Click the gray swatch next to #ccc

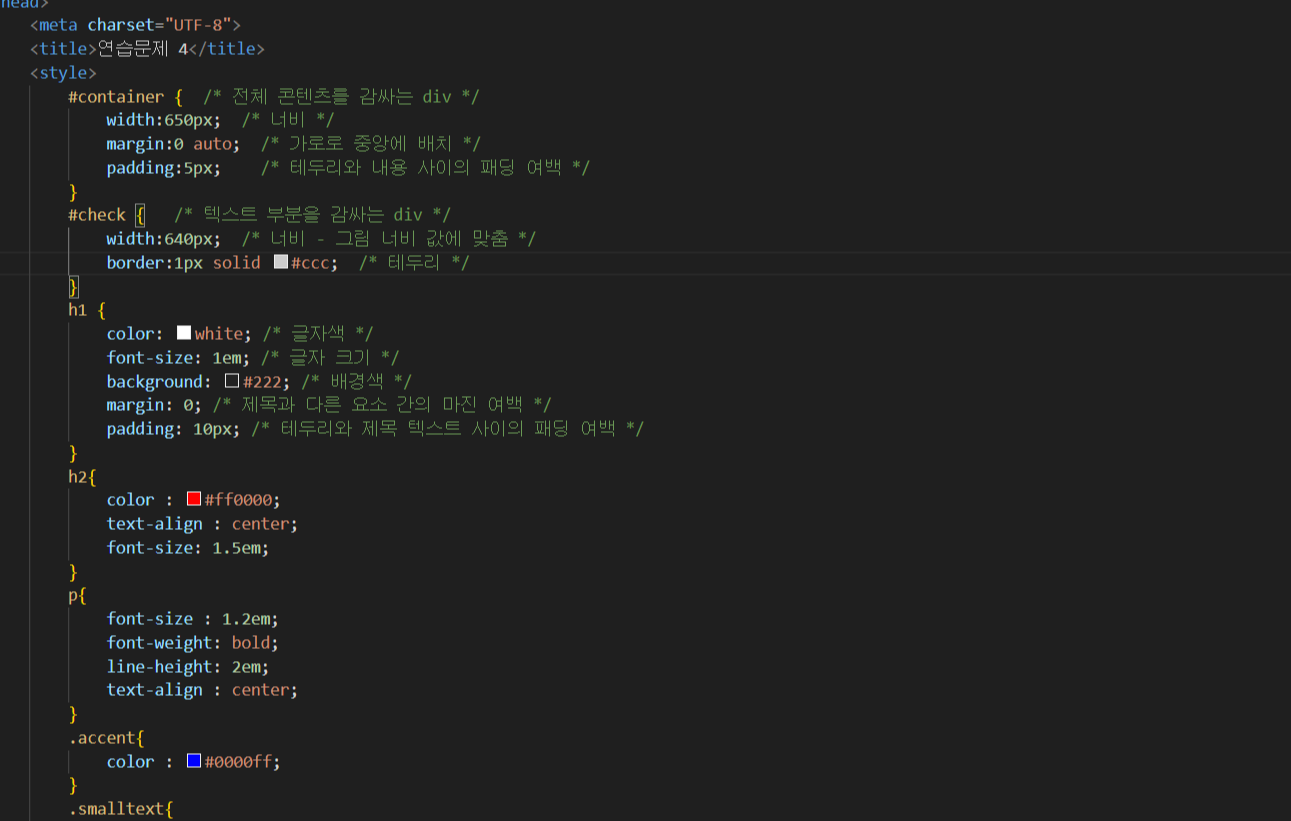(280, 262)
